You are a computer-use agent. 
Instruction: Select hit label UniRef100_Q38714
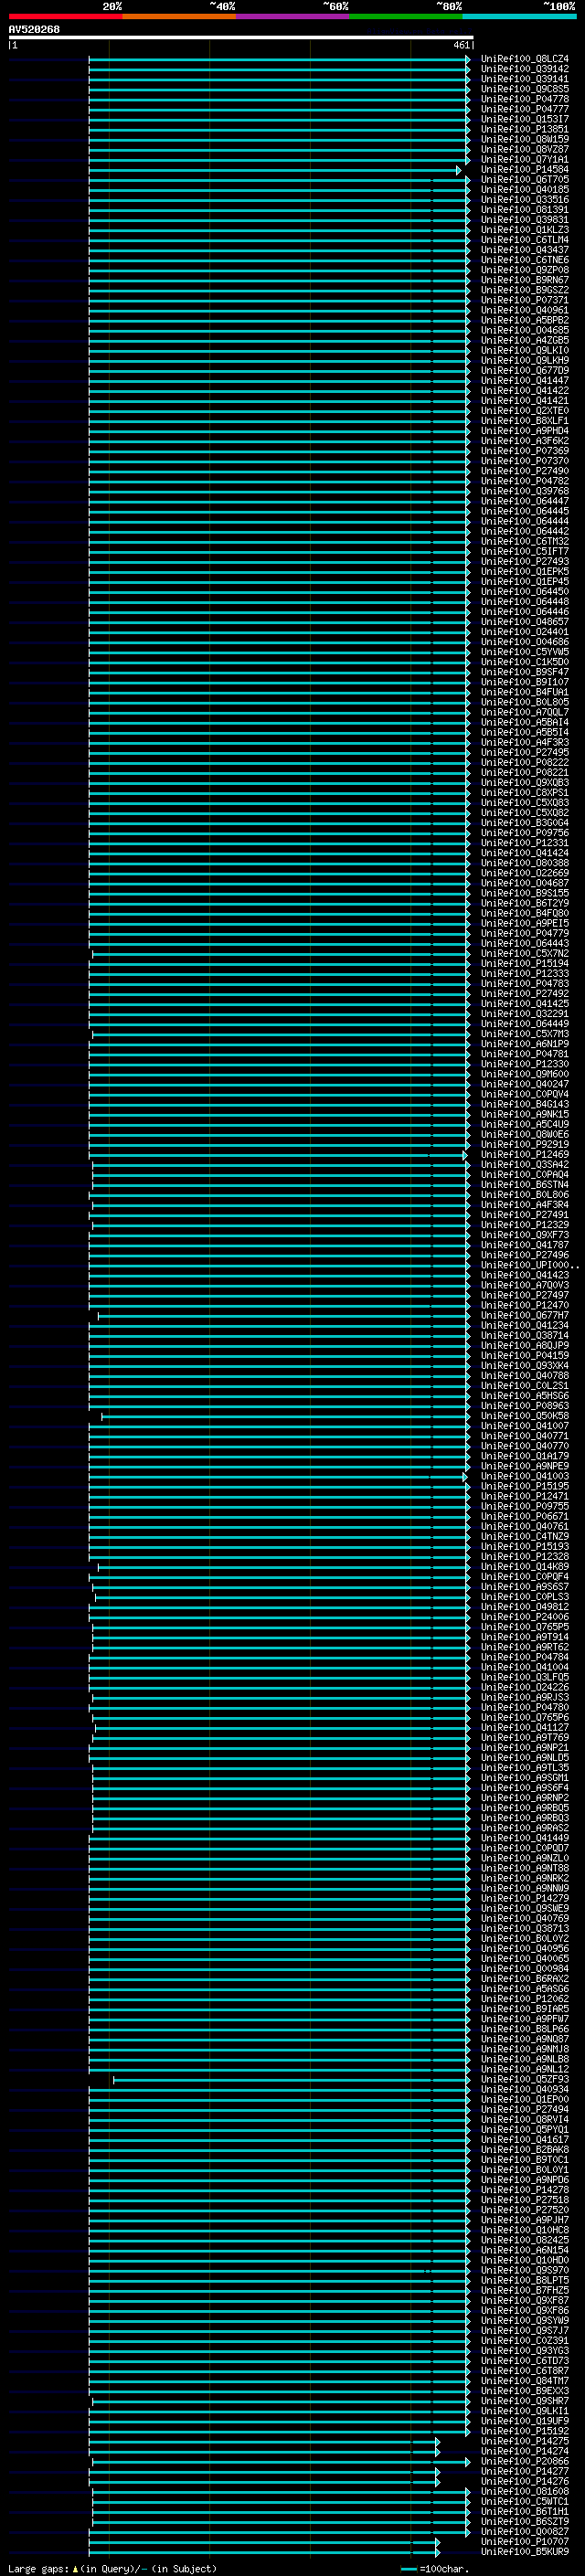[x=524, y=1336]
